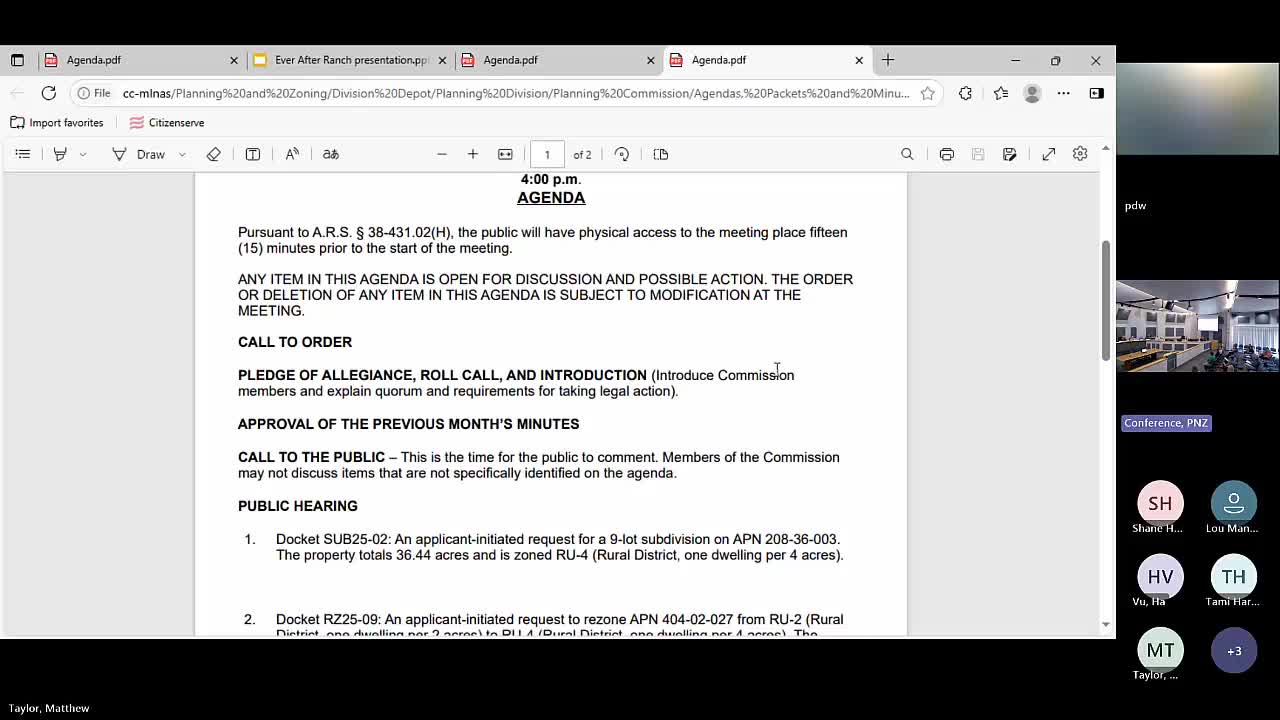The width and height of the screenshot is (1280, 720).
Task: Save the PDF document
Action: pos(978,154)
